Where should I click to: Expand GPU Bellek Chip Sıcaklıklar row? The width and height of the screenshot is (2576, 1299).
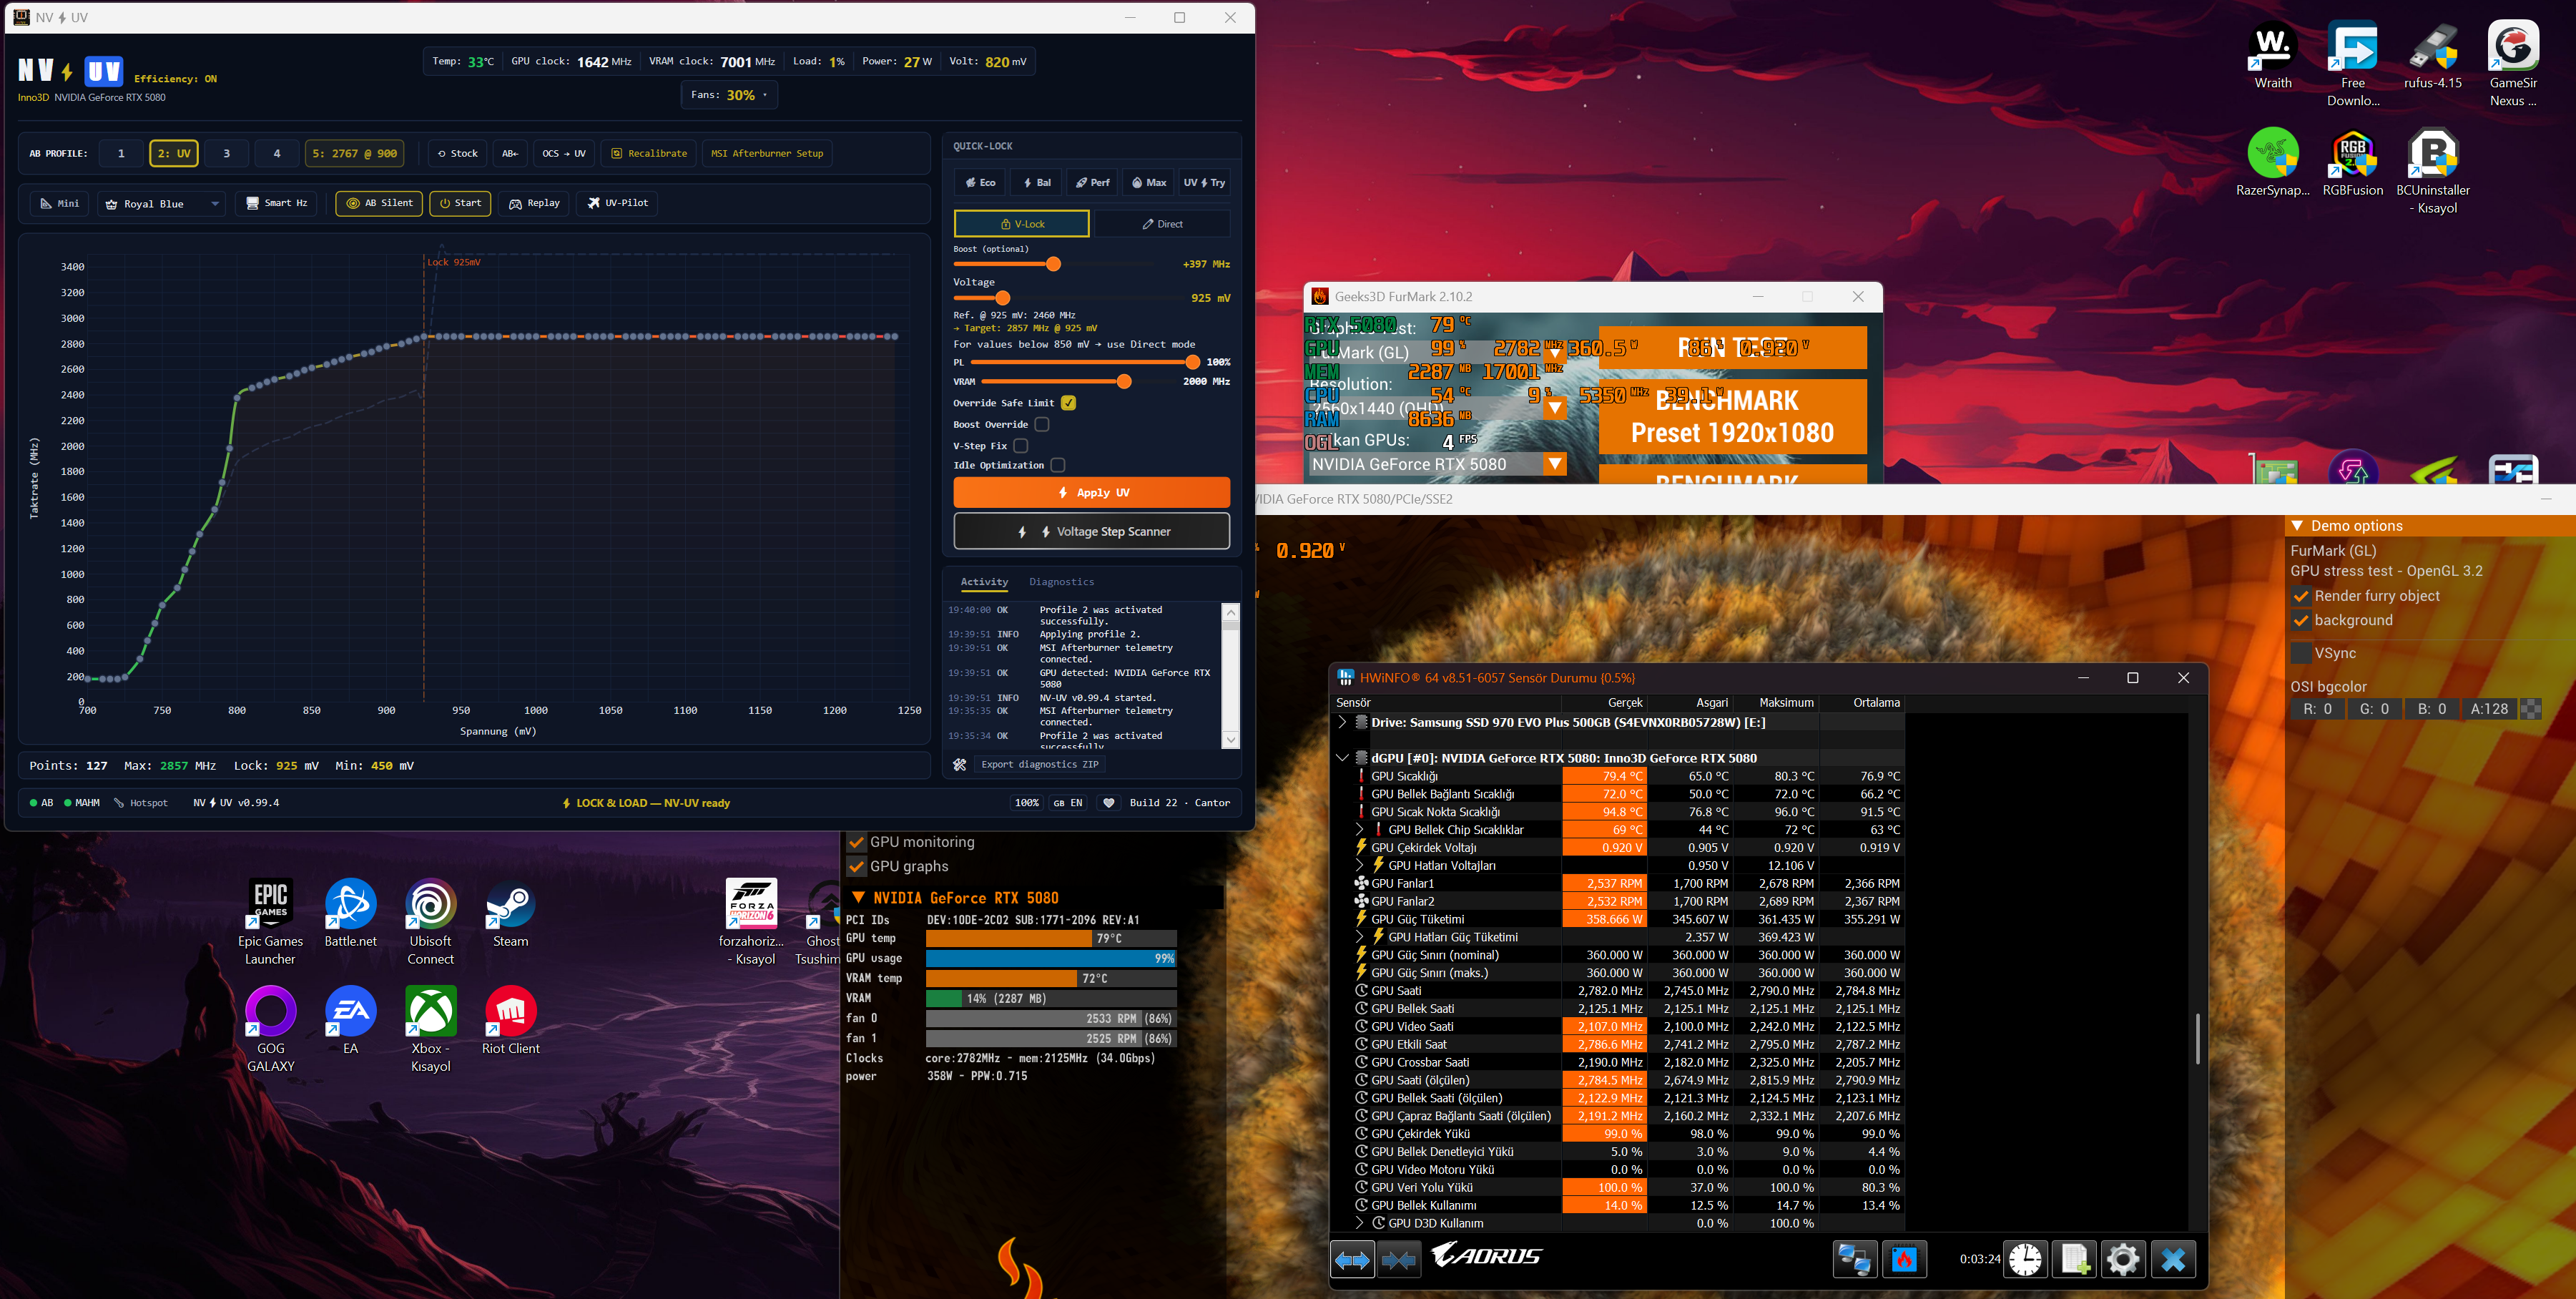tap(1359, 829)
